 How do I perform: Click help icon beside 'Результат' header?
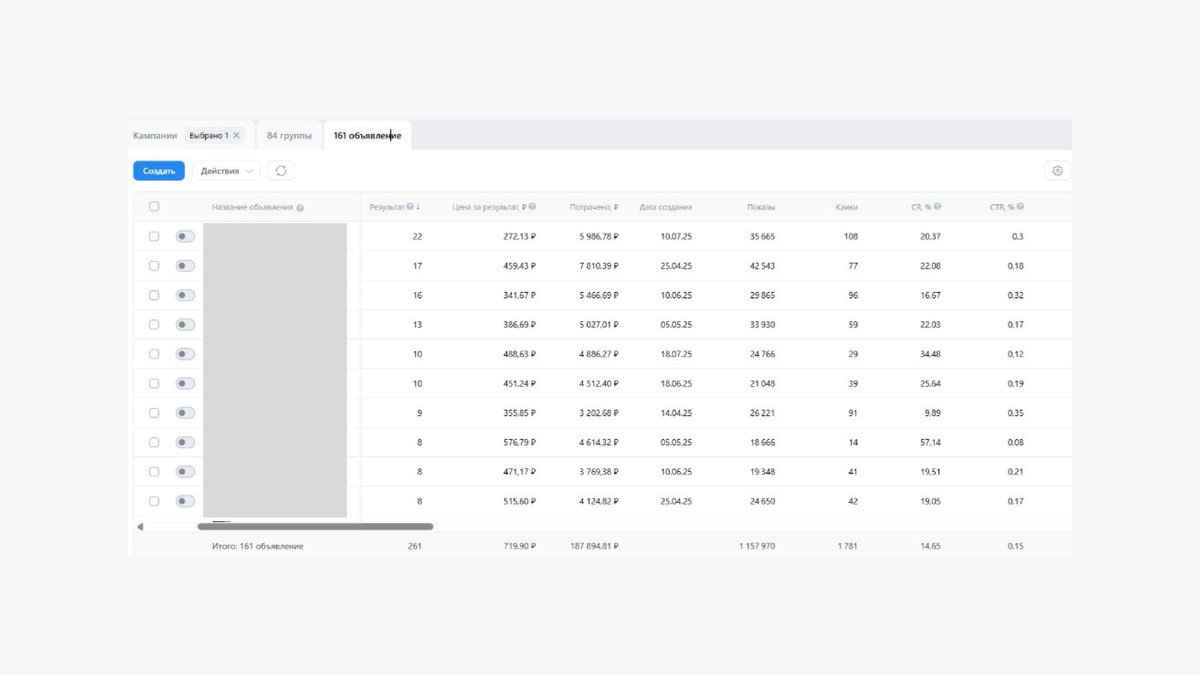click(410, 207)
